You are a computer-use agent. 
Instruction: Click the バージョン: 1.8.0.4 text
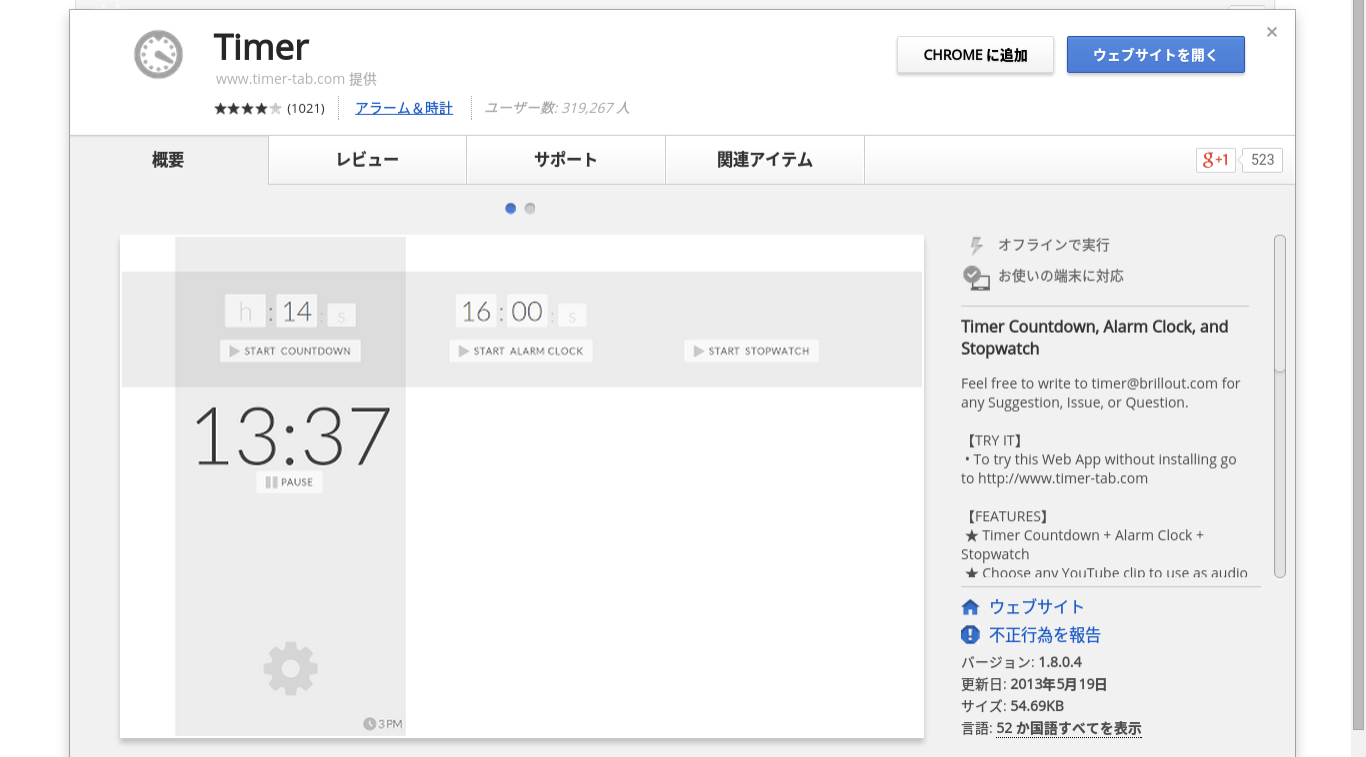tap(1022, 662)
